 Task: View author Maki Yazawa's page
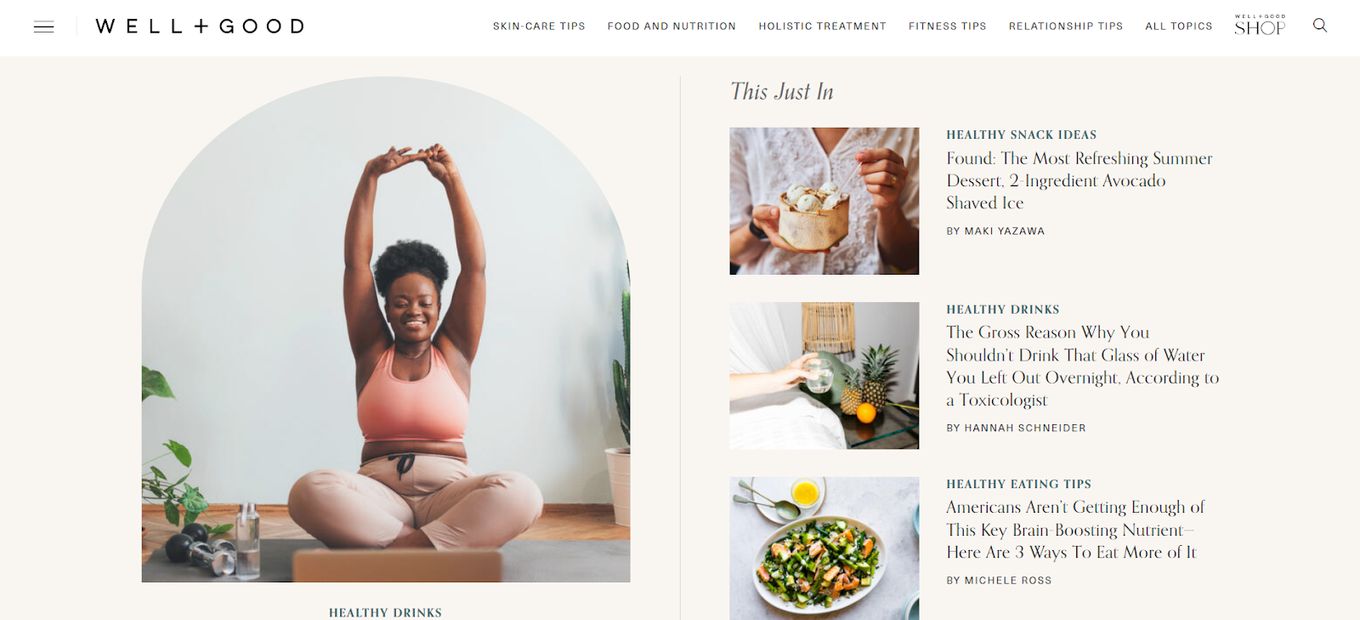click(995, 231)
